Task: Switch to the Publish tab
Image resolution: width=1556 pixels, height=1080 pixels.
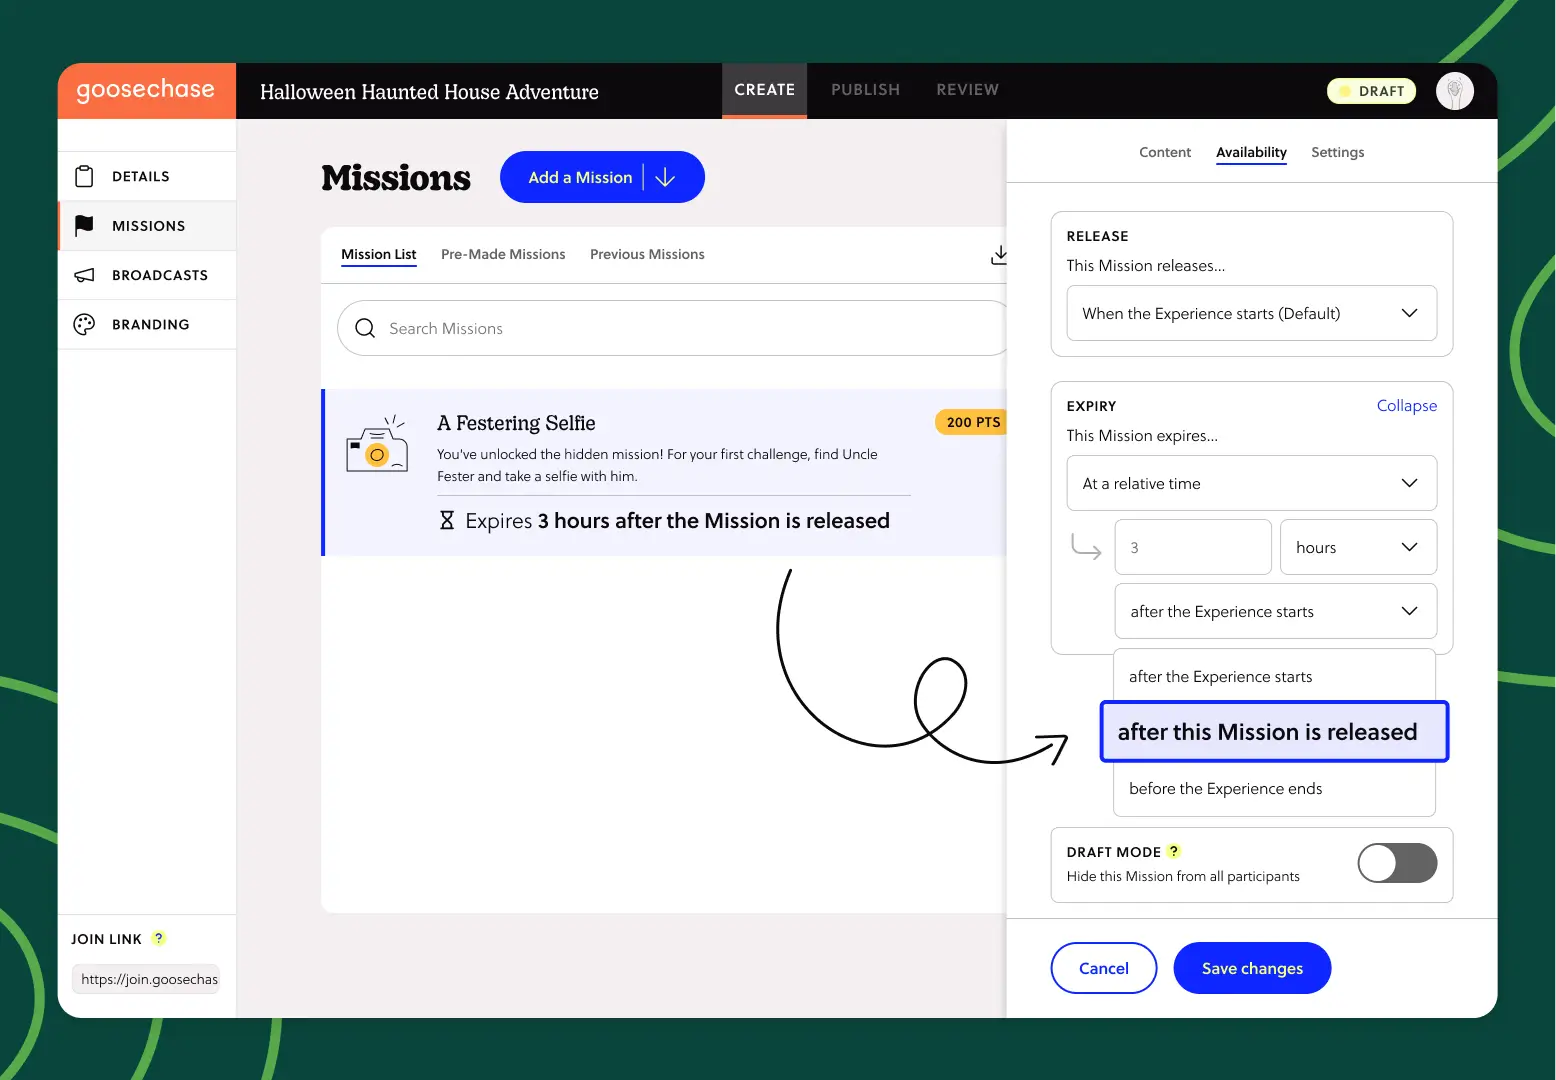Action: point(865,90)
